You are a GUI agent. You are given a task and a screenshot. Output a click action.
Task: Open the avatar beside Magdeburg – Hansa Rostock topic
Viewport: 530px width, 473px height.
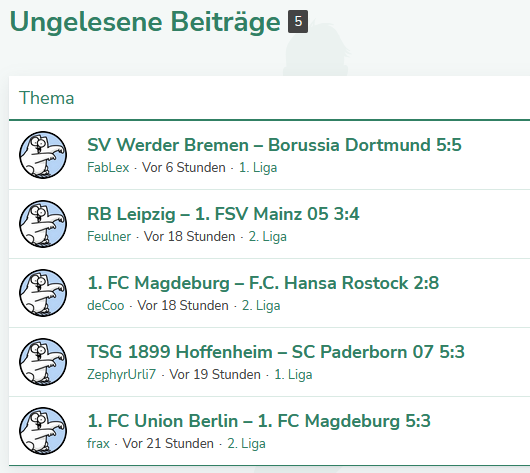(x=43, y=293)
